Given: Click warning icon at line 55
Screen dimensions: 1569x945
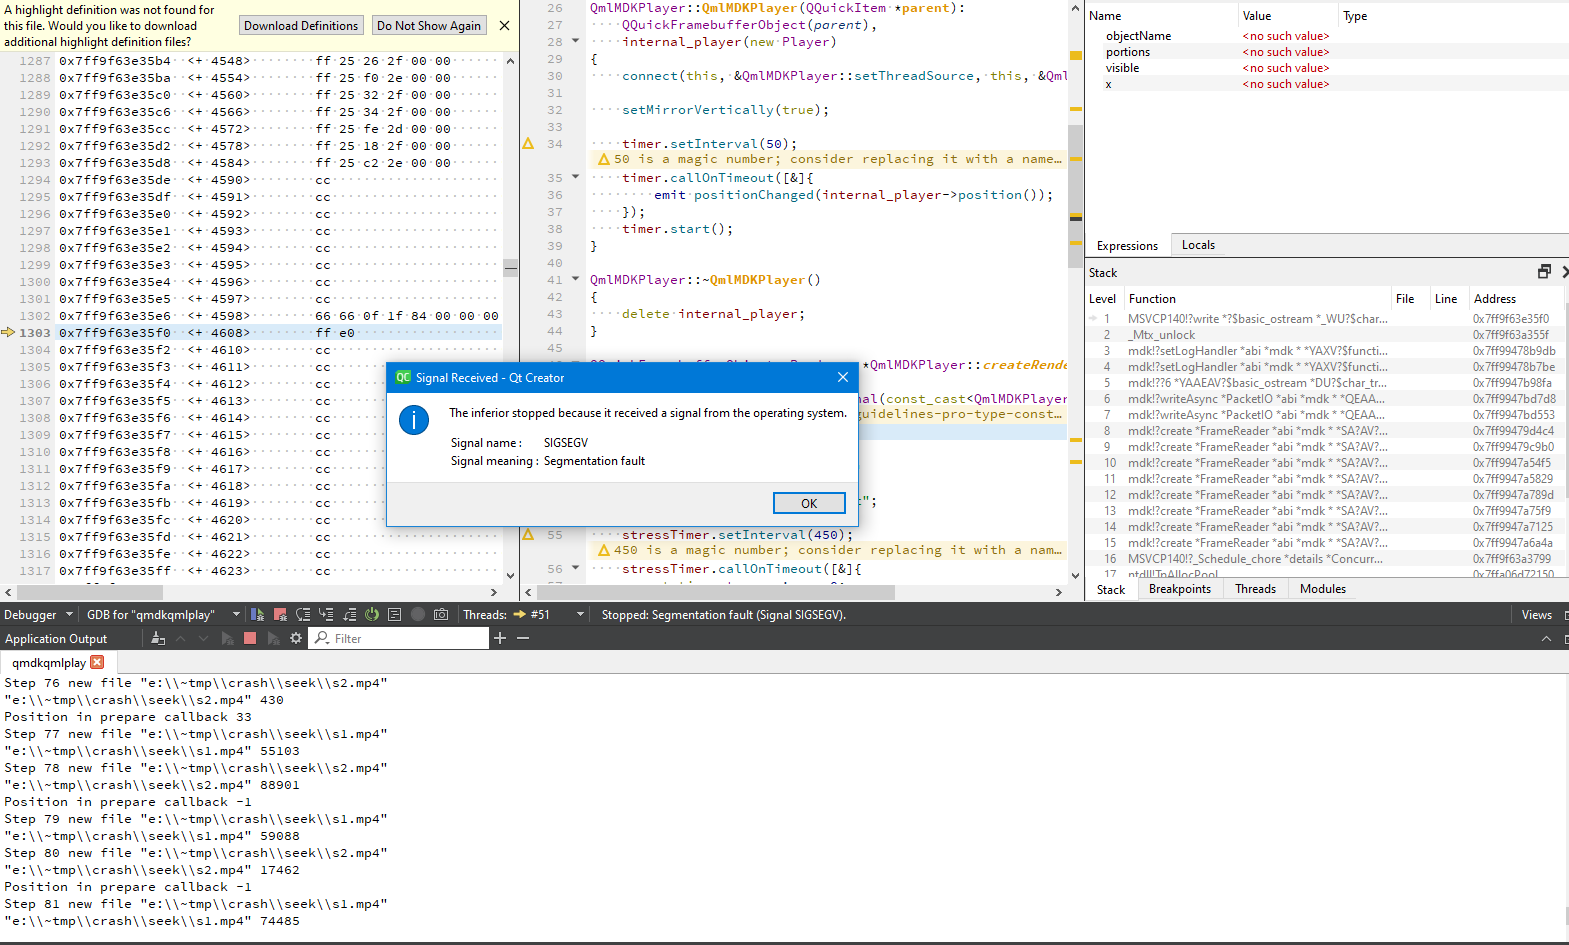Looking at the screenshot, I should tap(528, 535).
